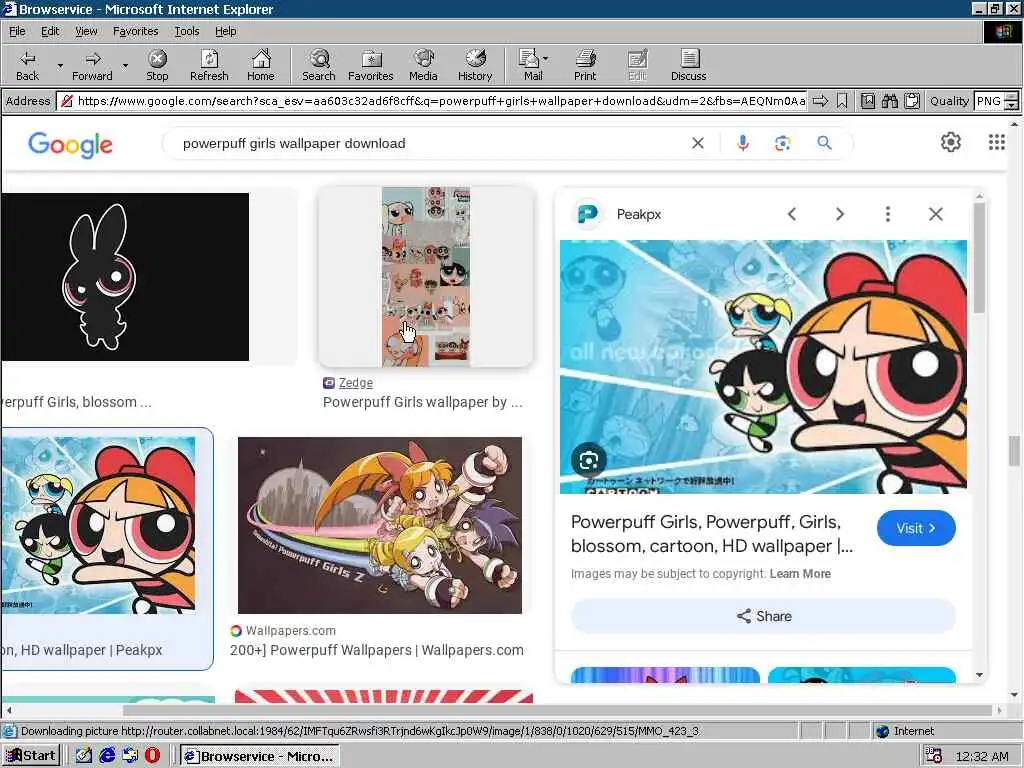Click the Google search text box
This screenshot has height=768, width=1024.
click(431, 143)
